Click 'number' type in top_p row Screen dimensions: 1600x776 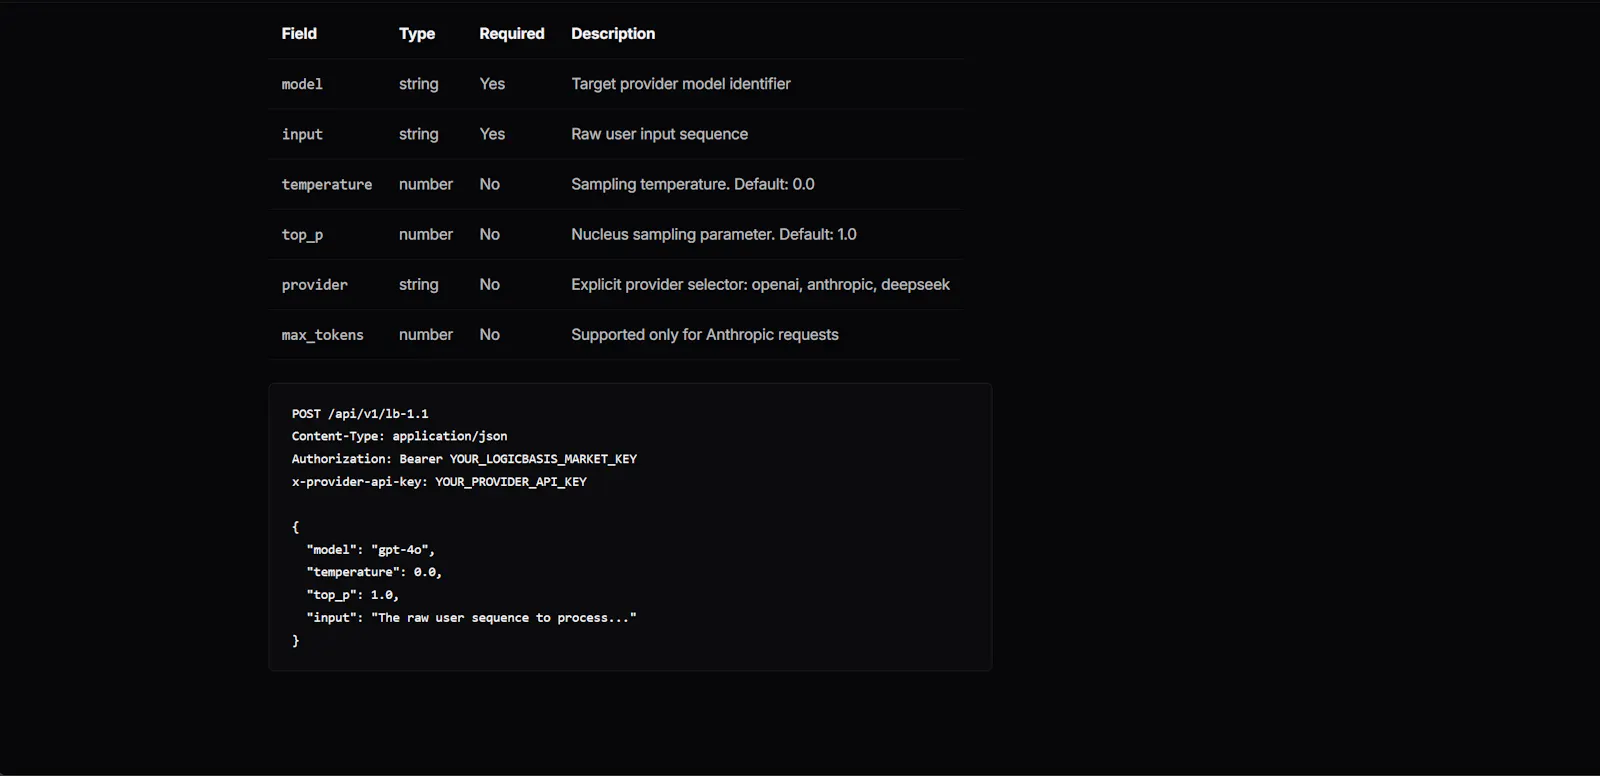click(426, 234)
